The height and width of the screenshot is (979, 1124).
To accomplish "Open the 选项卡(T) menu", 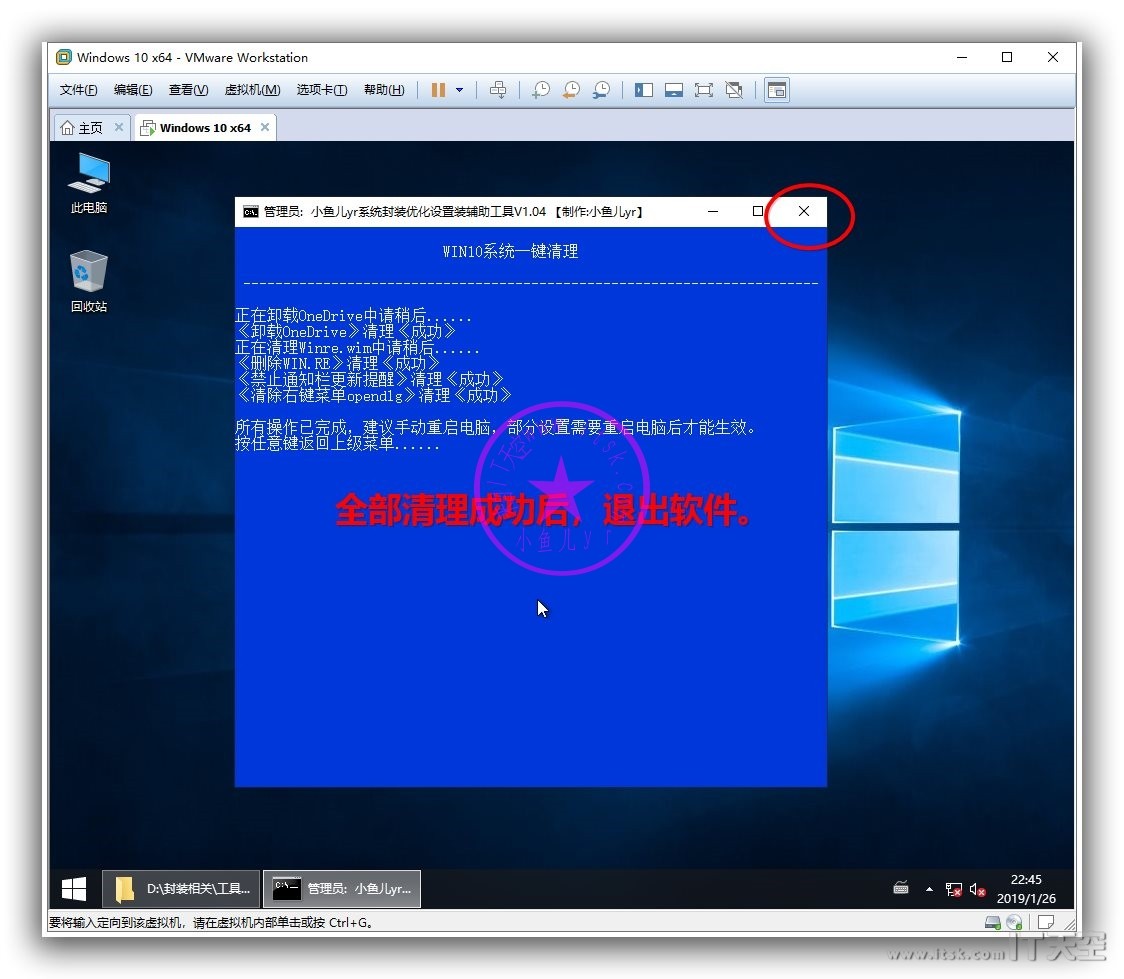I will click(x=322, y=90).
